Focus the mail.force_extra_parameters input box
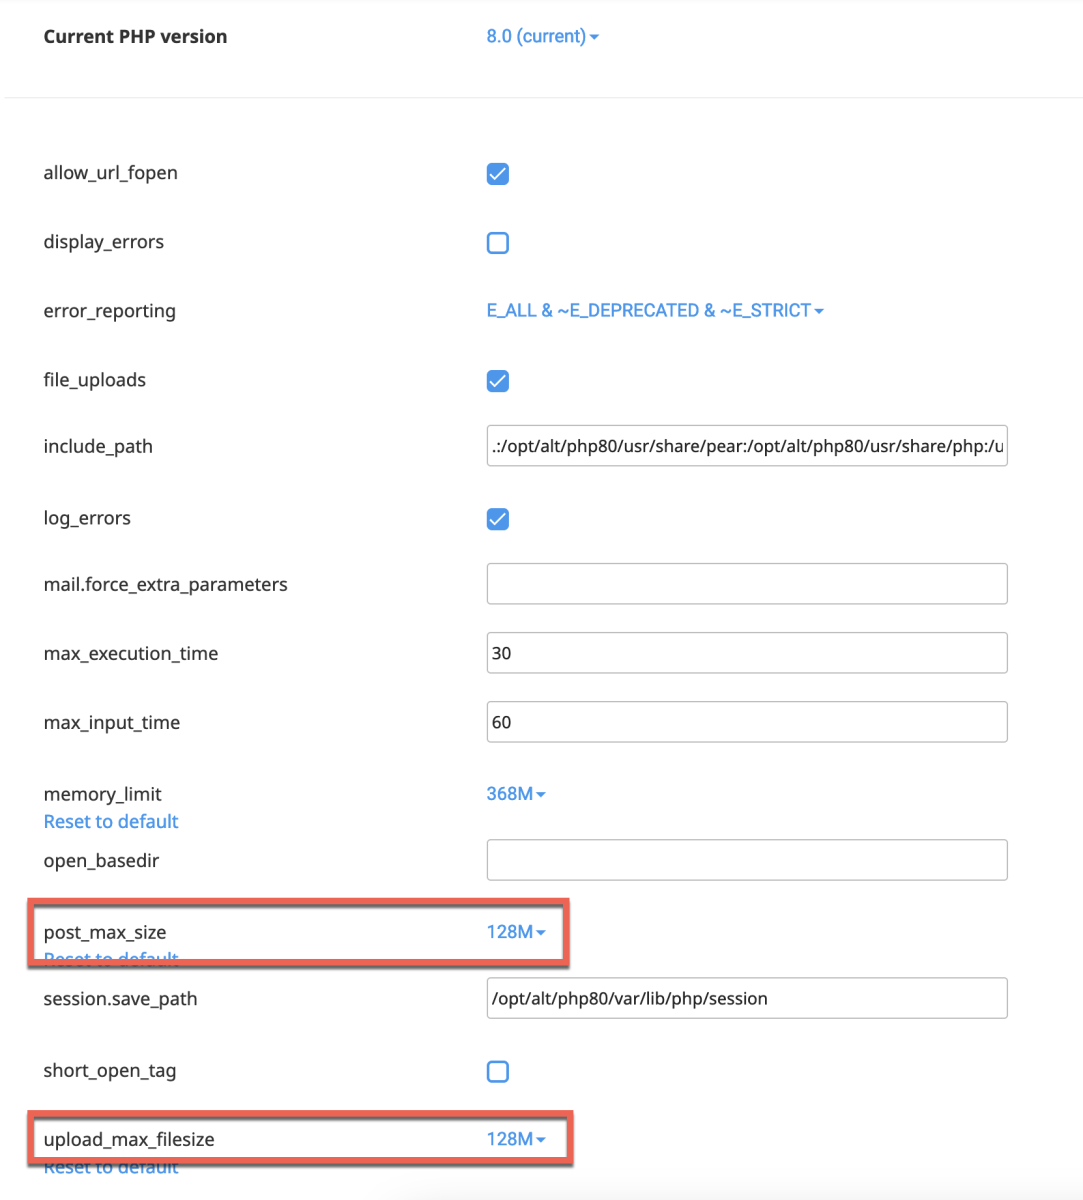This screenshot has height=1200, width=1083. (746, 584)
